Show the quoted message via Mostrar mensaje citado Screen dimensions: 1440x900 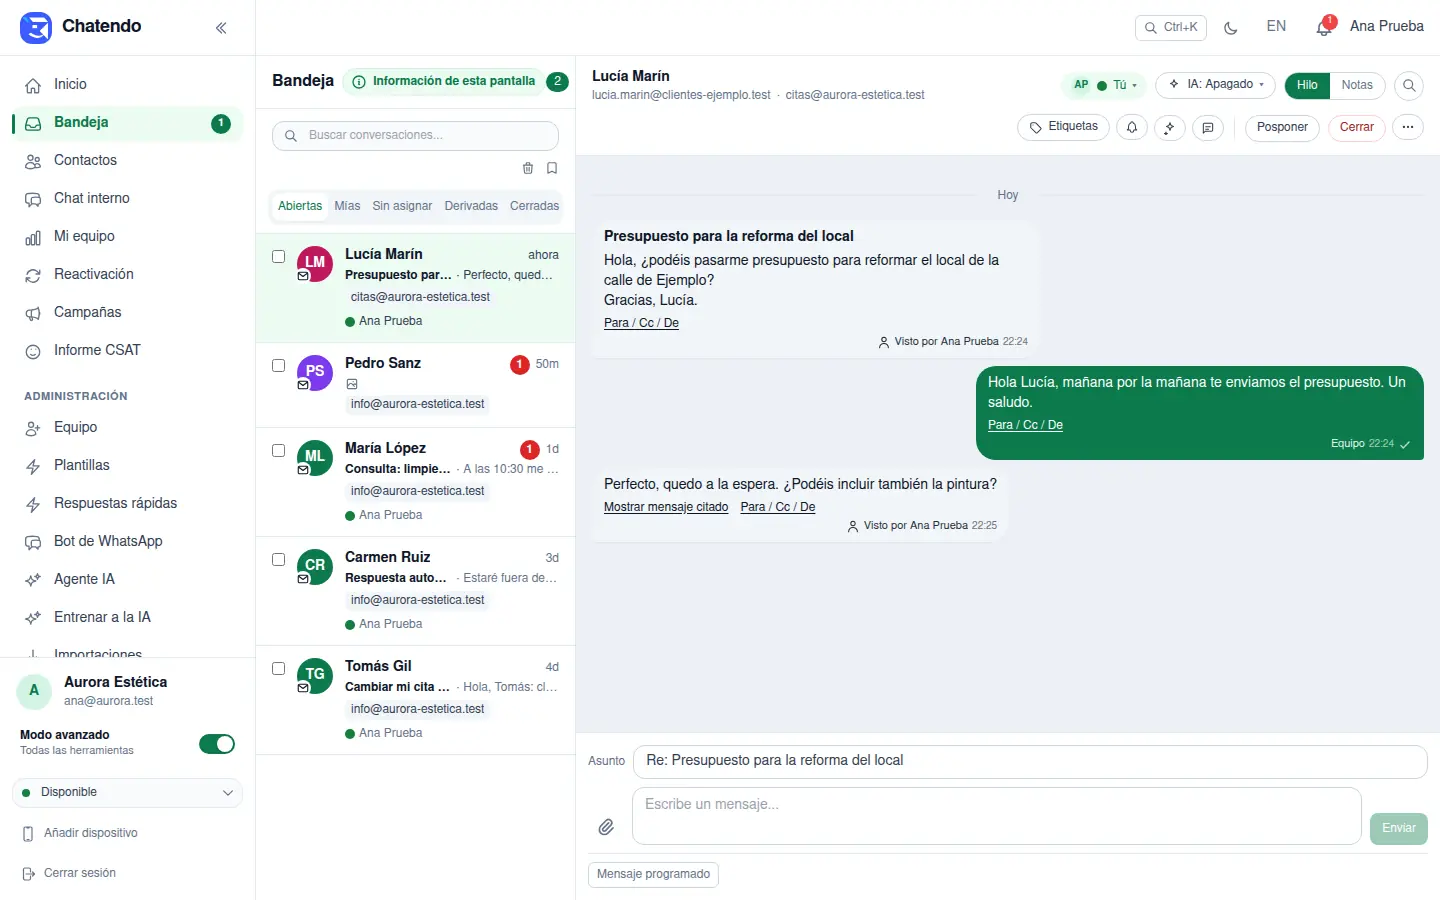coord(666,507)
